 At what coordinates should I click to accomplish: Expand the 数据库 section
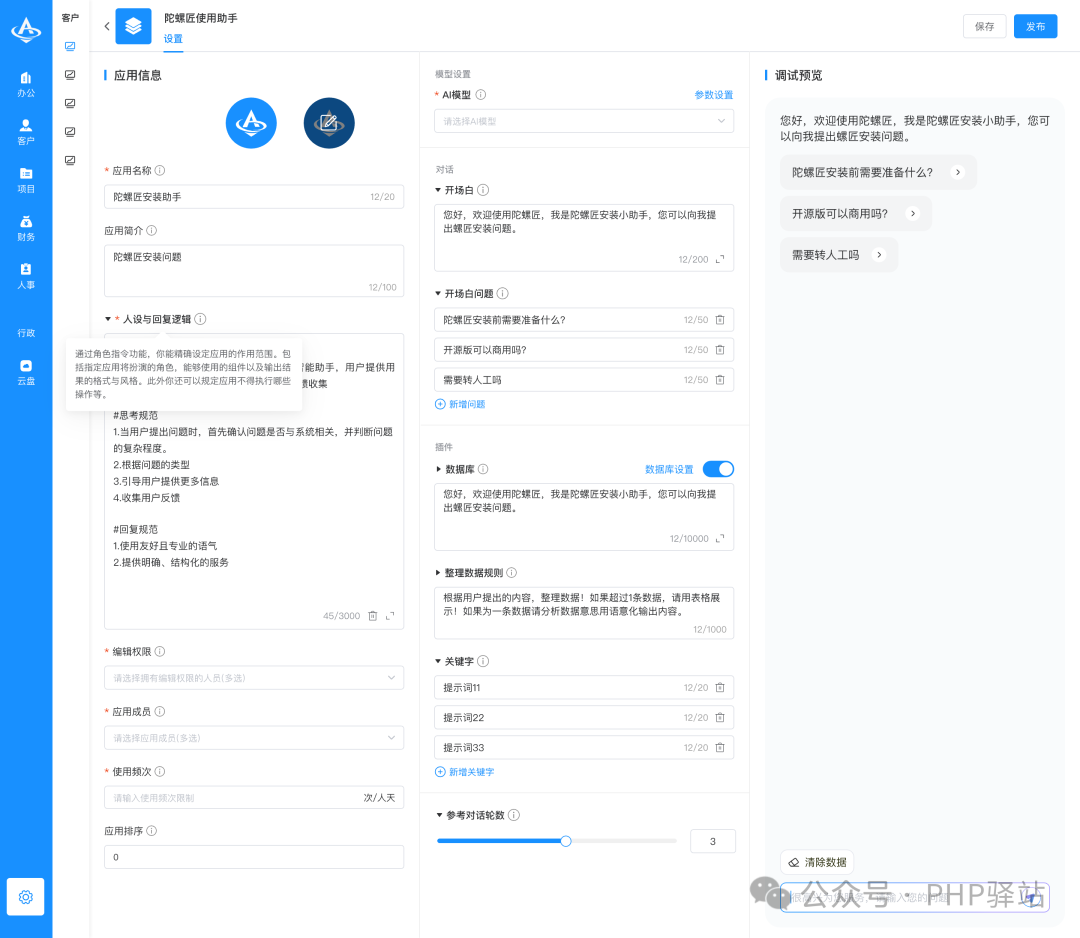(438, 469)
